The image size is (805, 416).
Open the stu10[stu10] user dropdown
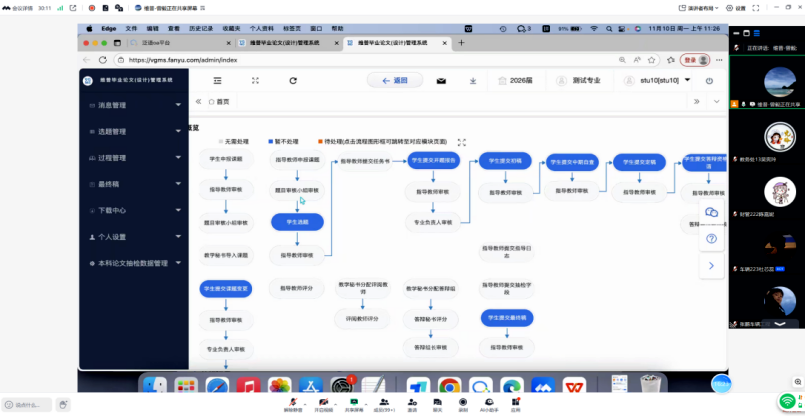[x=657, y=80]
